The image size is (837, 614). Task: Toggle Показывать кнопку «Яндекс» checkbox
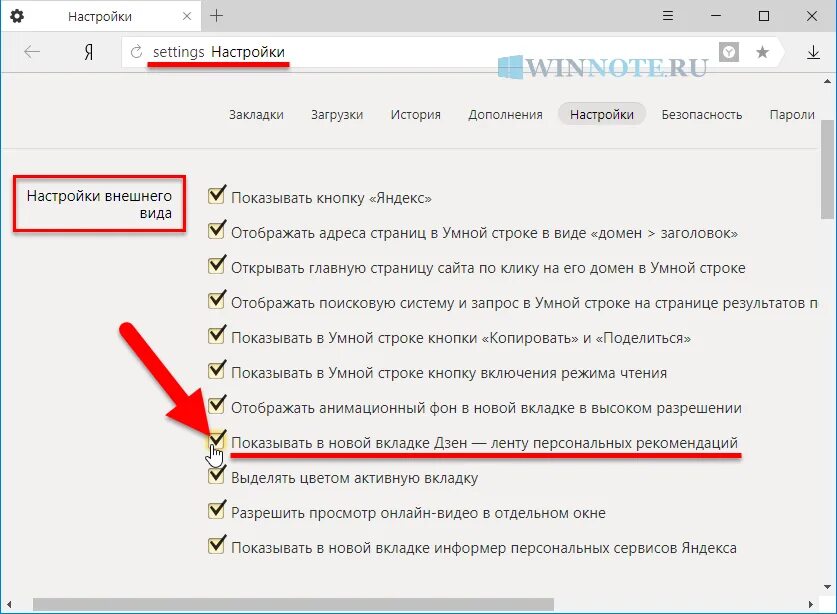(216, 196)
